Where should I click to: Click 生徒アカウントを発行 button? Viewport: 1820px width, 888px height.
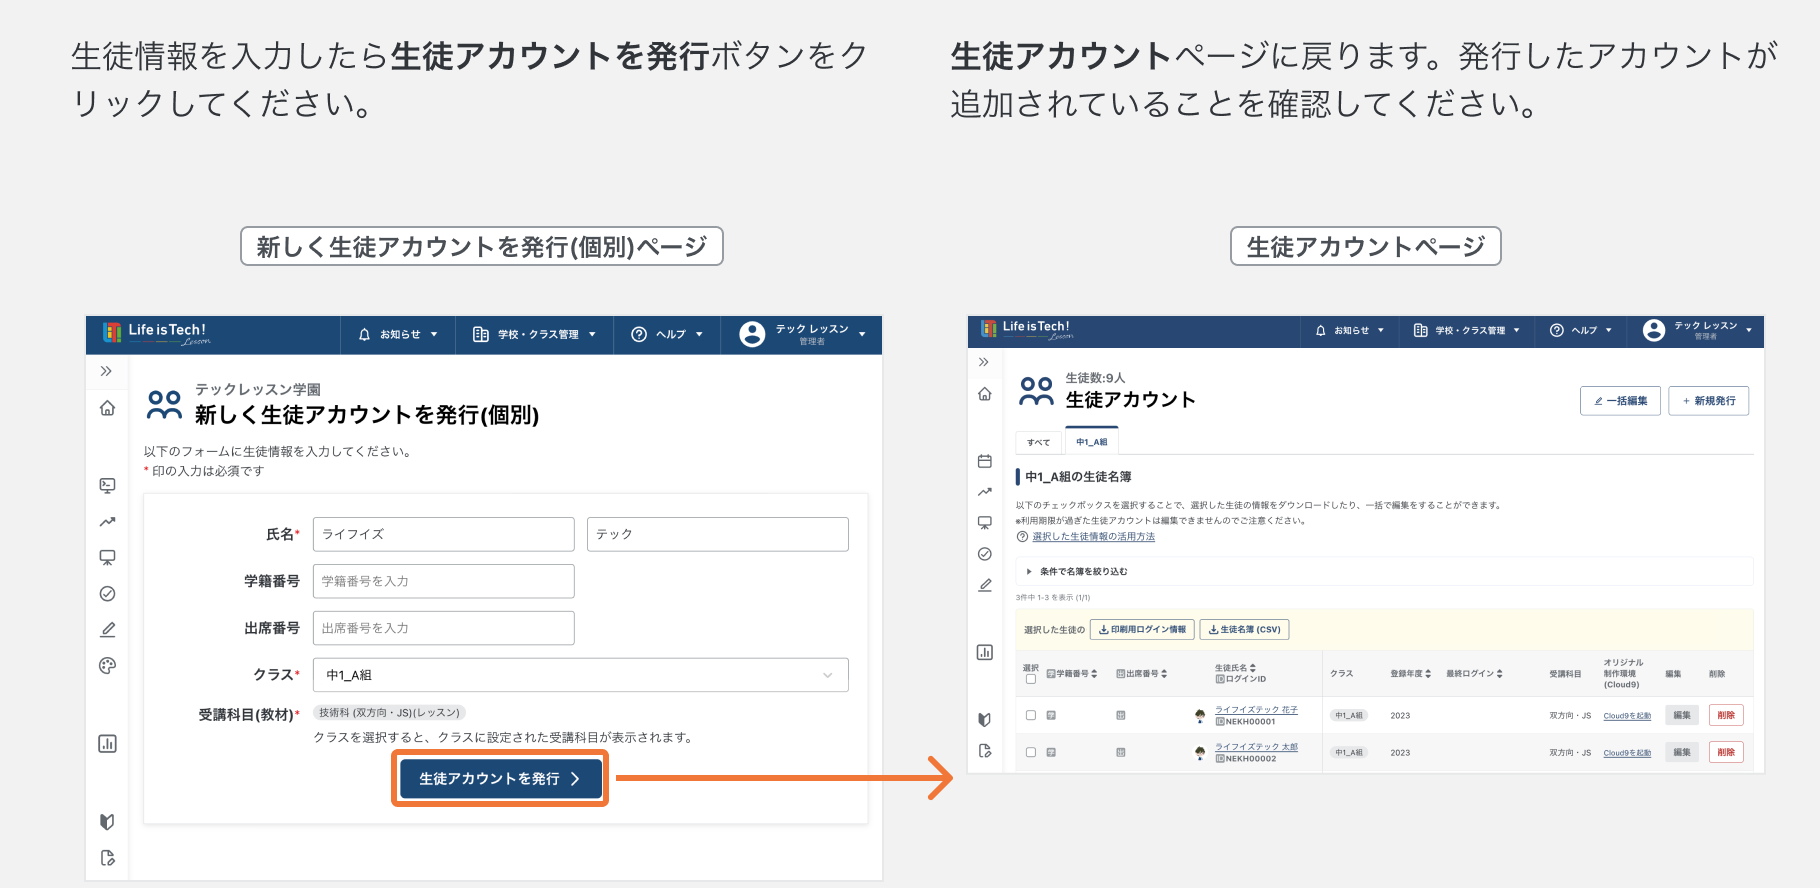(x=500, y=779)
